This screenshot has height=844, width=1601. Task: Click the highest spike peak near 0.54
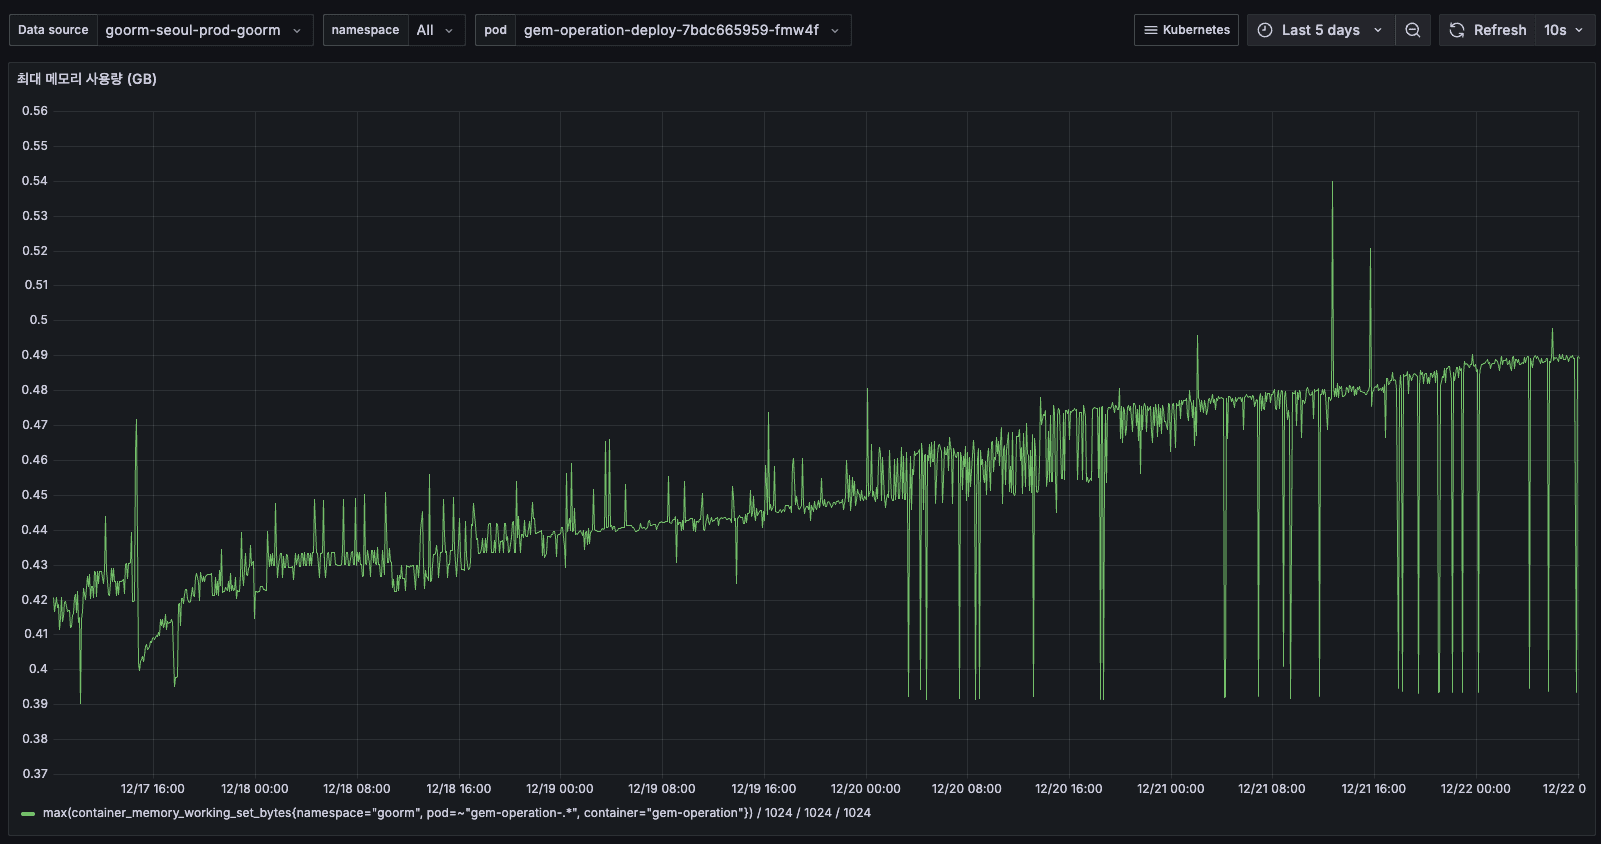point(1332,183)
